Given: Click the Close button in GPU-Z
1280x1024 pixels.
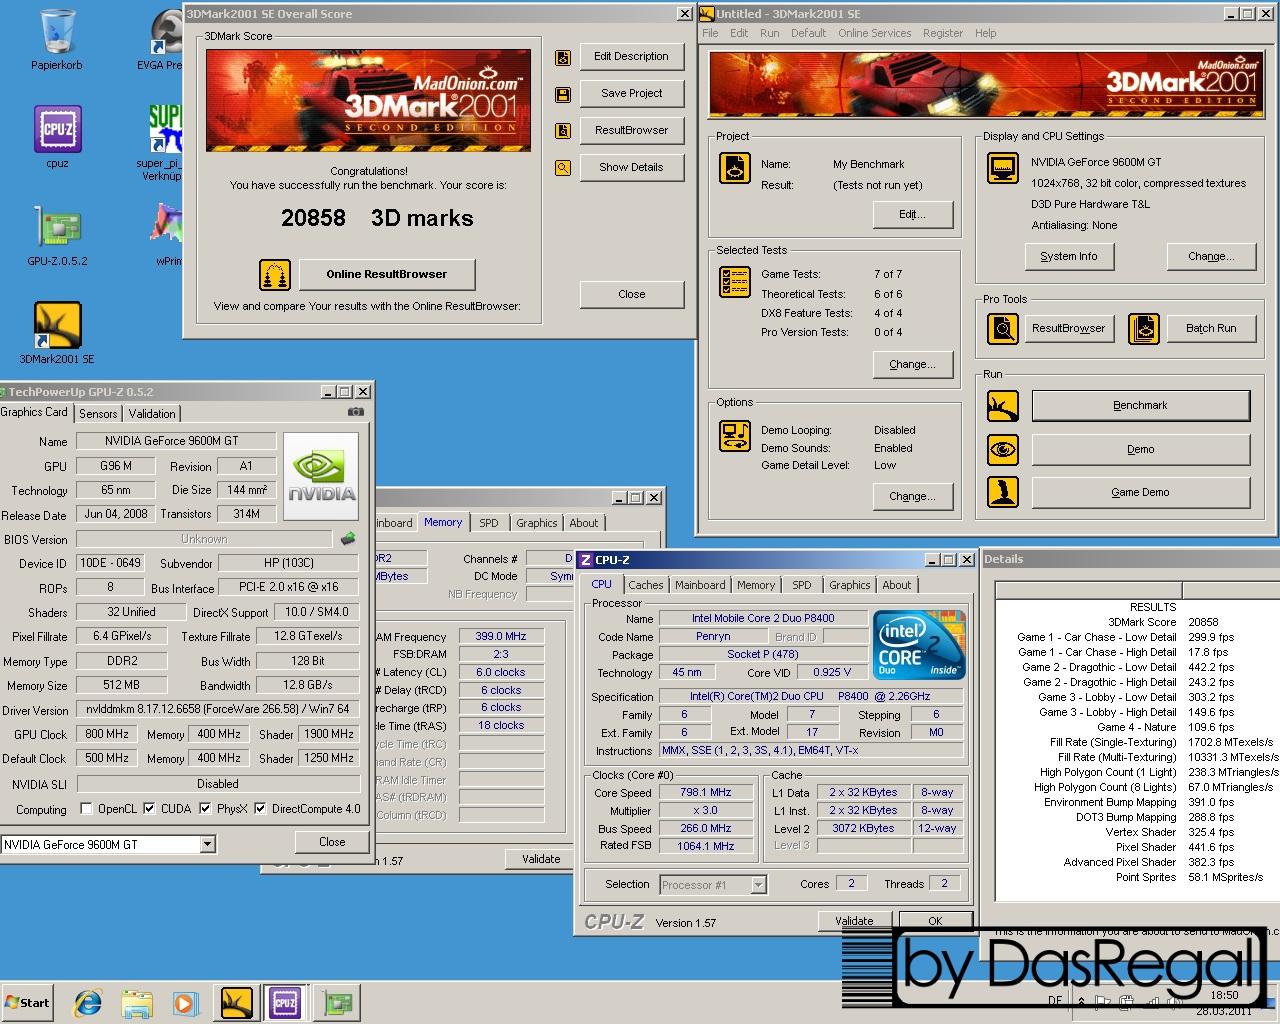Looking at the screenshot, I should [x=332, y=842].
